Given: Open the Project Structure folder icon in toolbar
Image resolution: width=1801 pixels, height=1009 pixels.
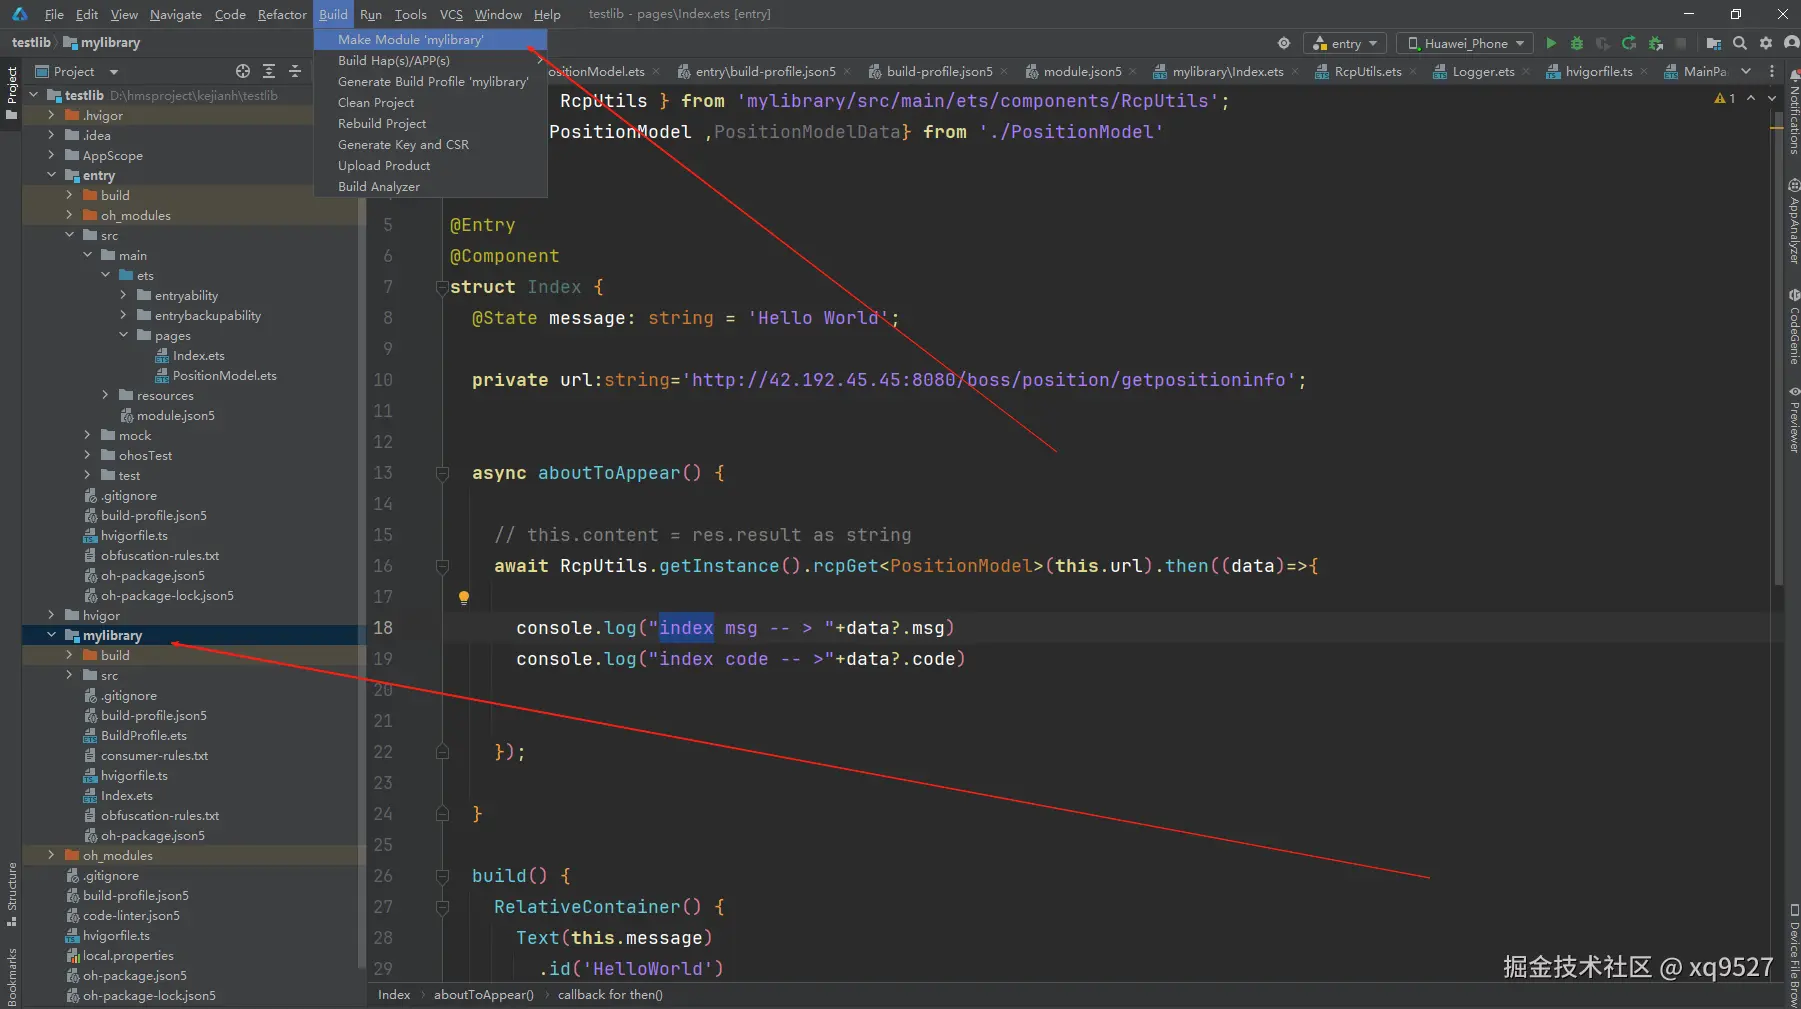Looking at the screenshot, I should pos(1714,43).
